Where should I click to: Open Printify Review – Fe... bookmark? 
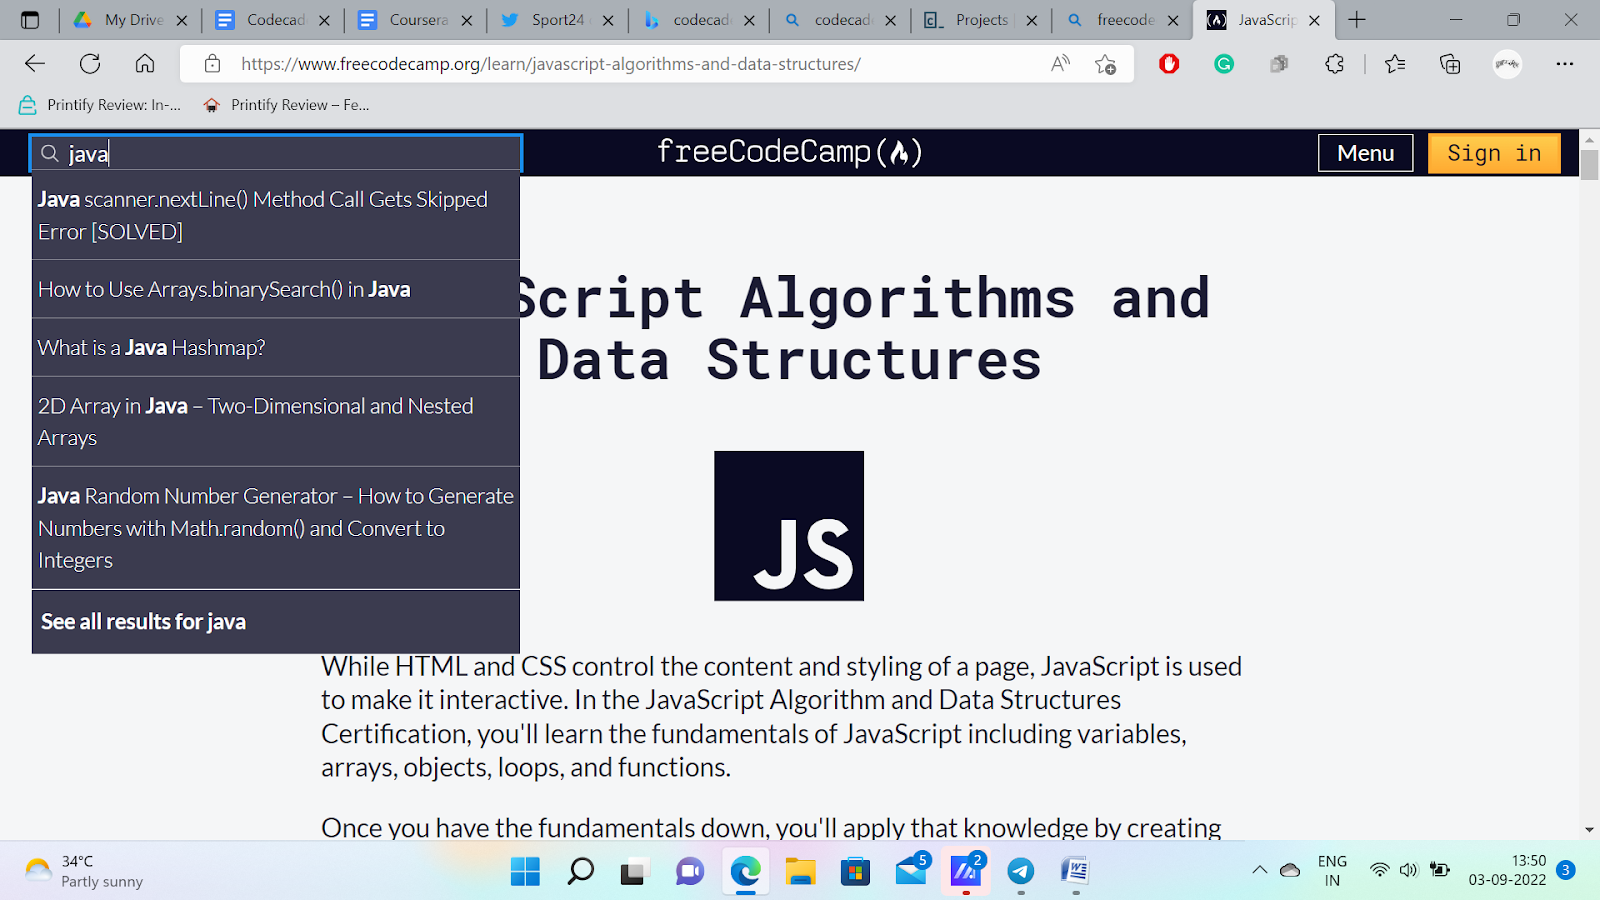(286, 105)
